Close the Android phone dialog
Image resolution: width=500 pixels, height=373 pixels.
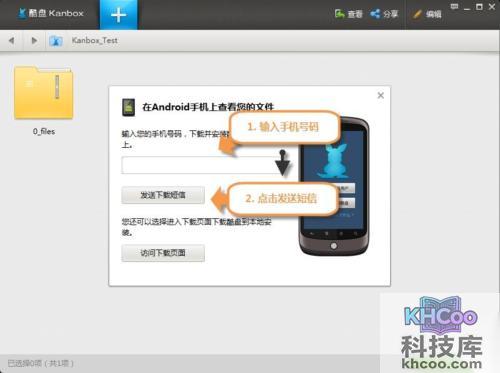pos(381,95)
